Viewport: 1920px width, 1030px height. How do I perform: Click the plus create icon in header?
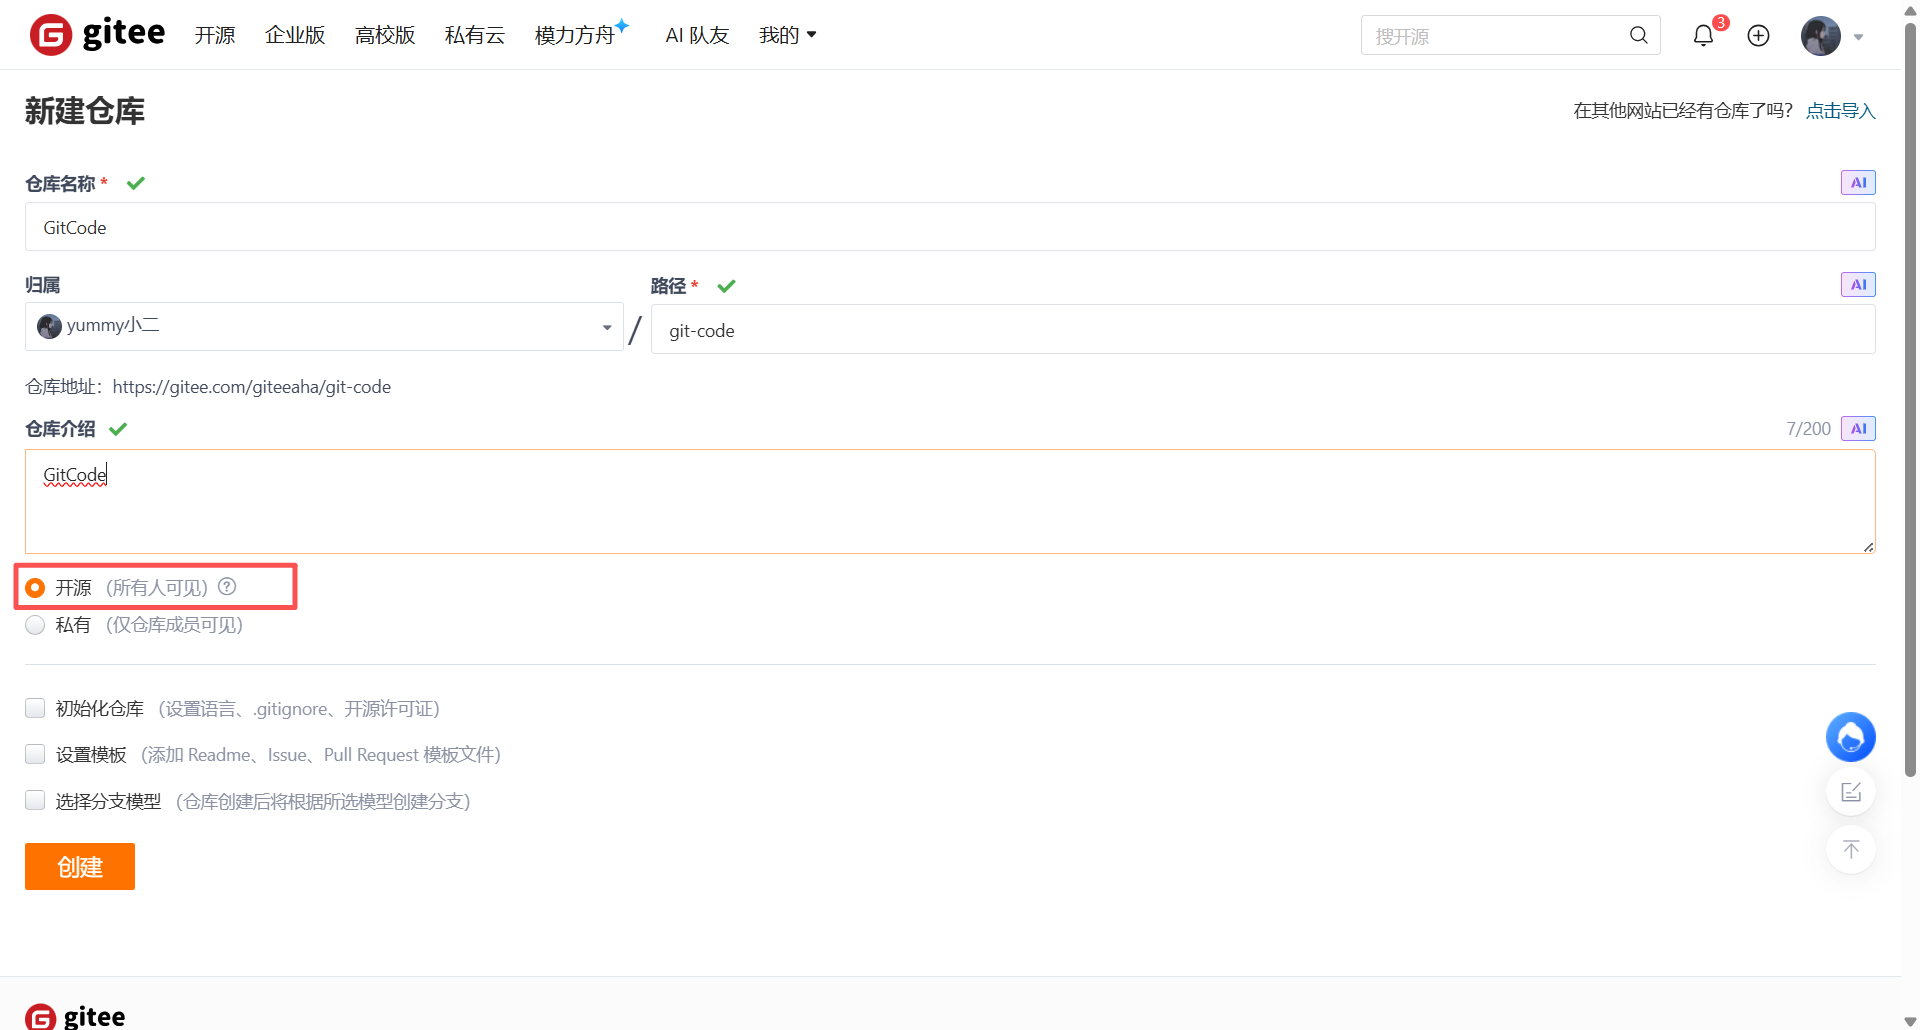(1758, 36)
